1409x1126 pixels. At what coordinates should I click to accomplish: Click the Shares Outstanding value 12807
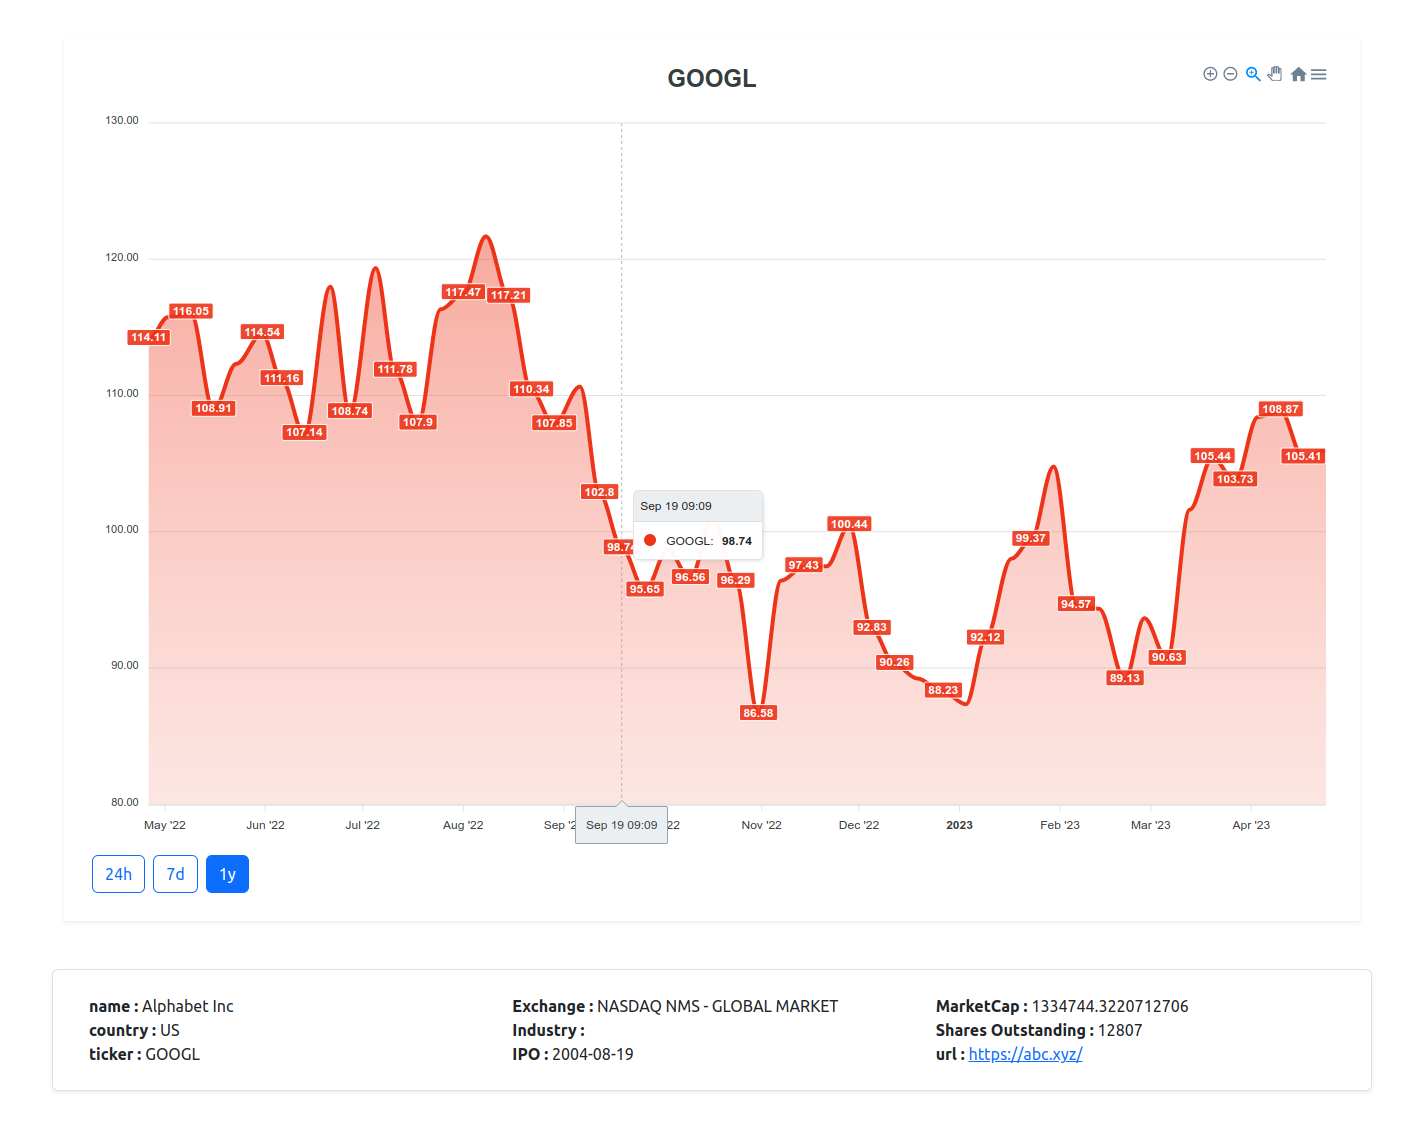[1120, 1030]
